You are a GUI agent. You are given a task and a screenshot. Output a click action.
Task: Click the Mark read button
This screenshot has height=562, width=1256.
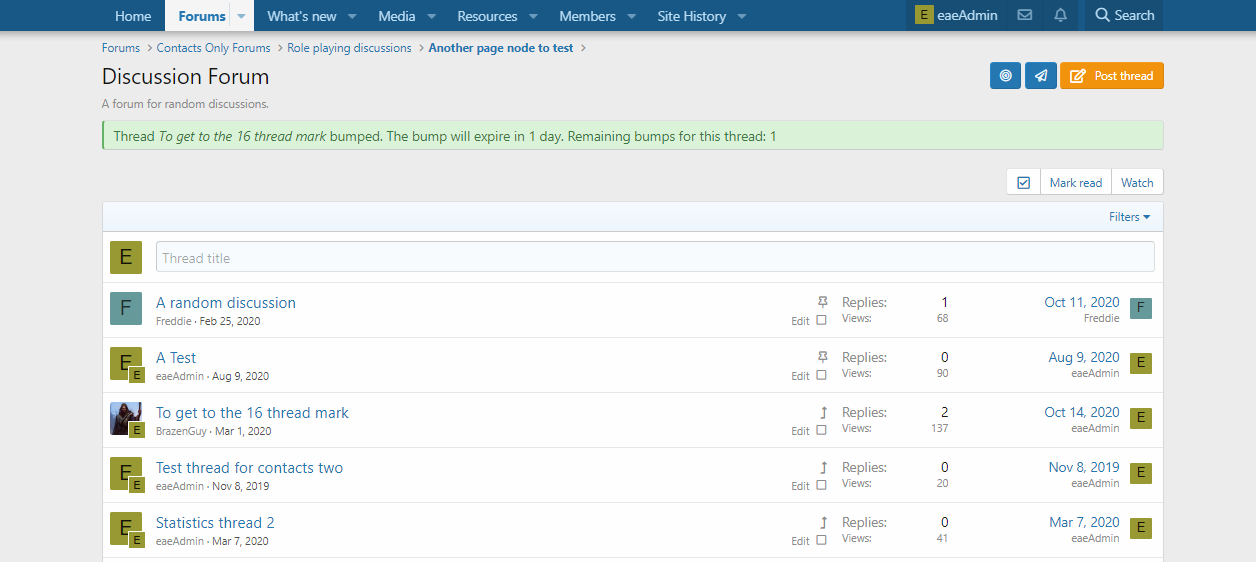click(x=1075, y=182)
